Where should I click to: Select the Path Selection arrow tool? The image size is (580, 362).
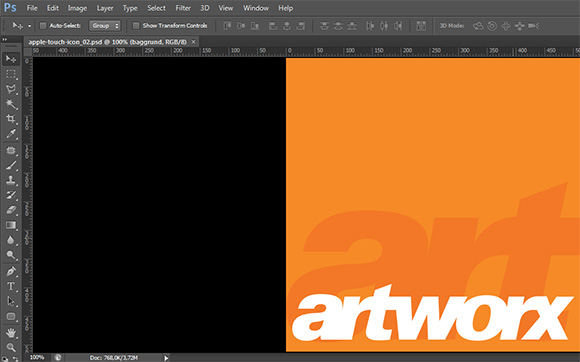tap(11, 301)
